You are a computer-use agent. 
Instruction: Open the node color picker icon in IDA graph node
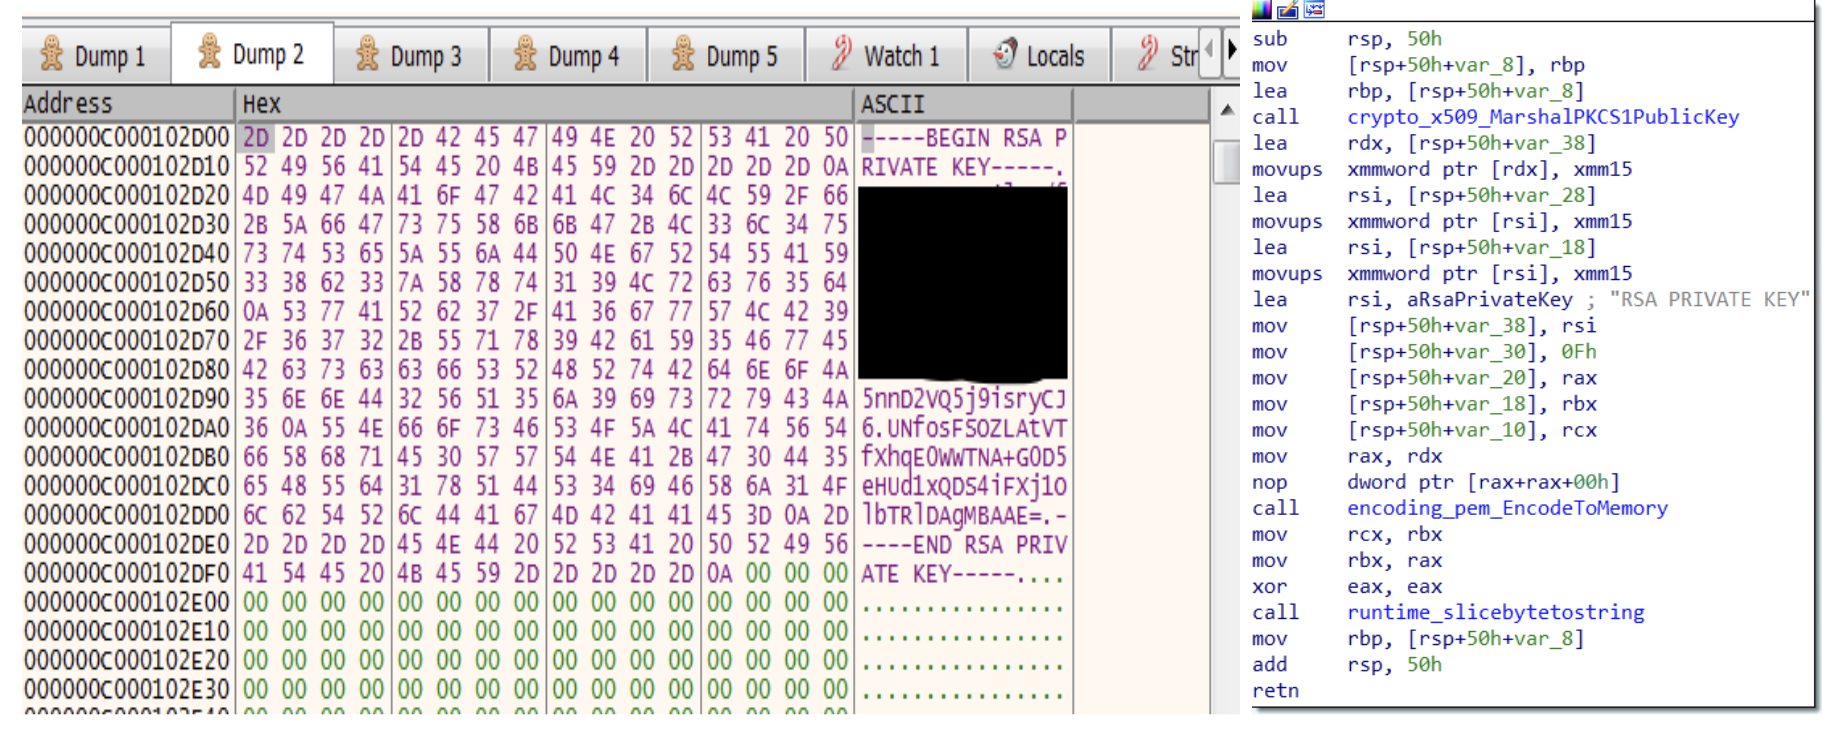pos(1262,9)
